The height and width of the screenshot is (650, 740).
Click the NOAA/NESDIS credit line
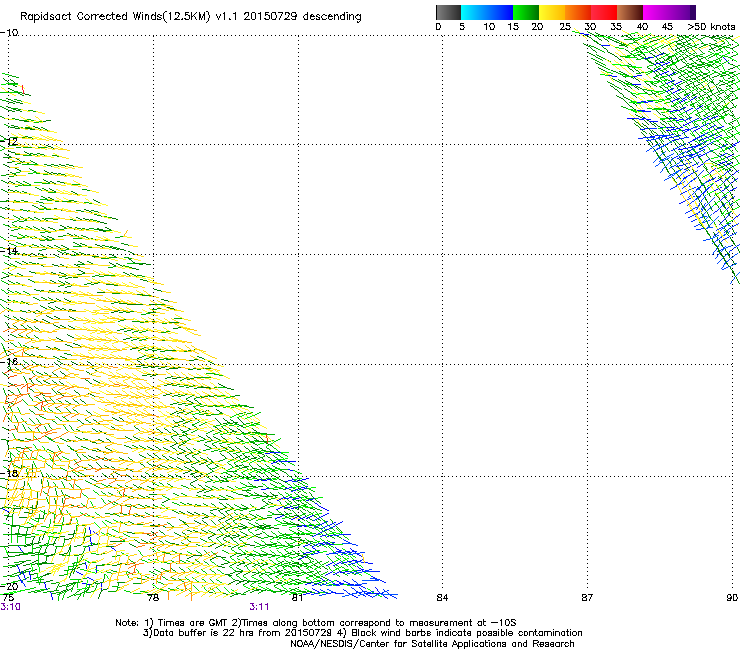pyautogui.click(x=432, y=644)
